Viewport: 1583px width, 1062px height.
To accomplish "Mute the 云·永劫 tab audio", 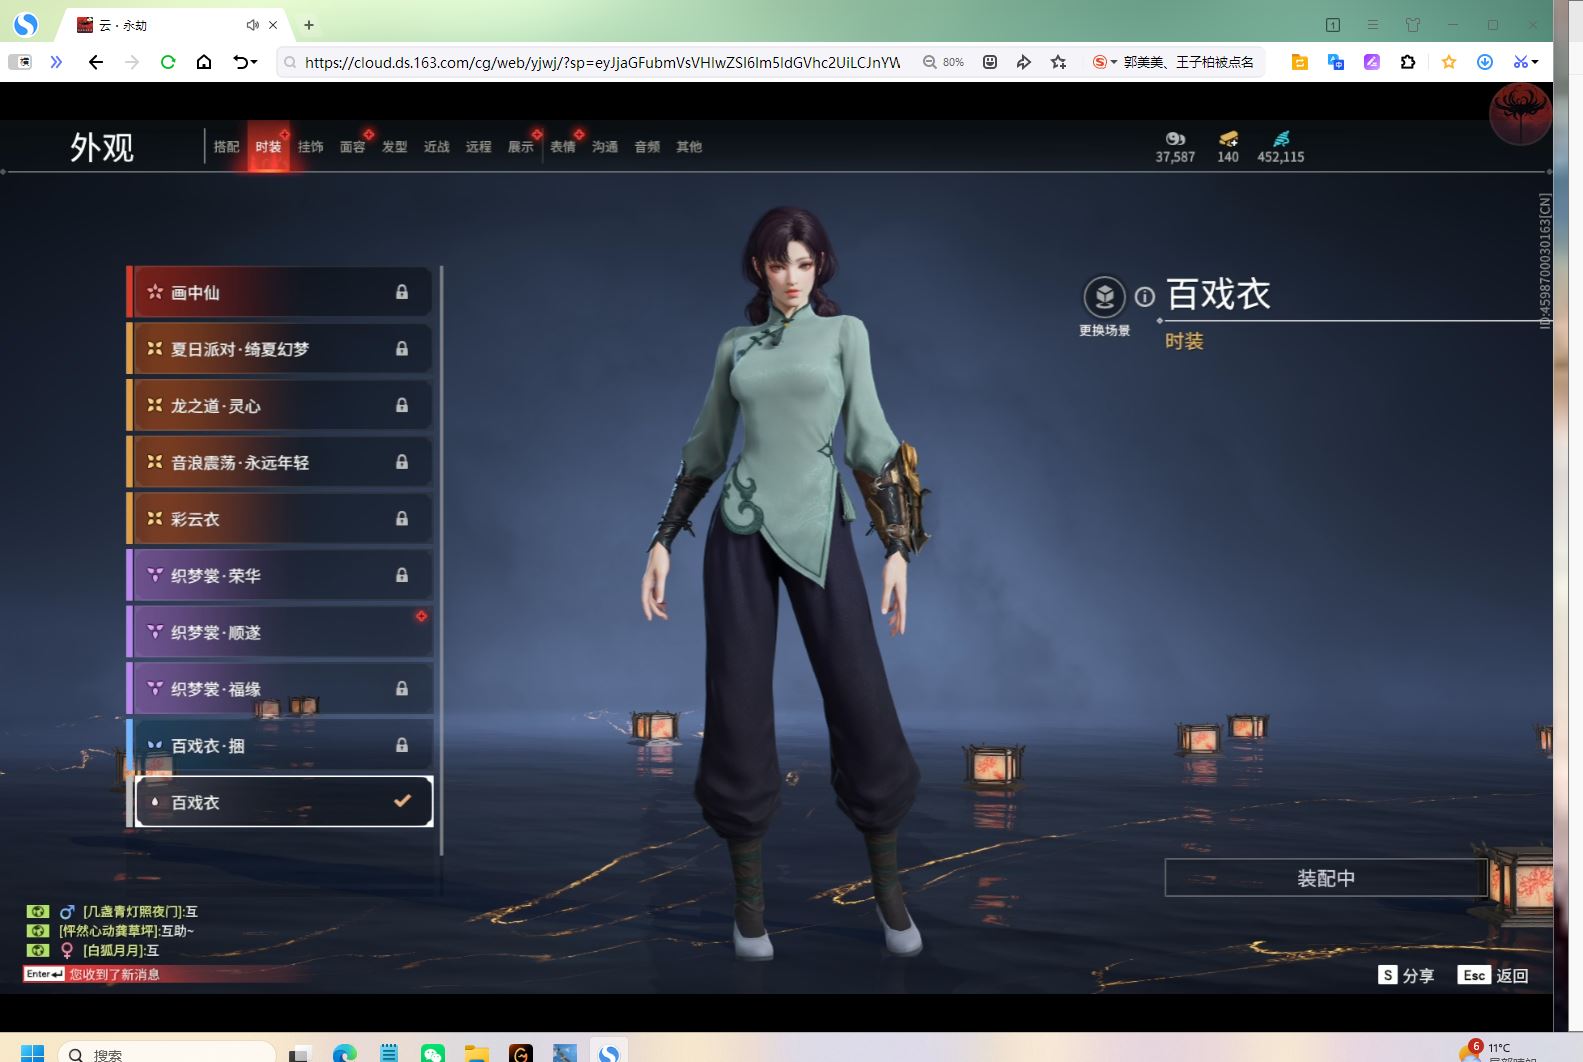I will pos(252,25).
